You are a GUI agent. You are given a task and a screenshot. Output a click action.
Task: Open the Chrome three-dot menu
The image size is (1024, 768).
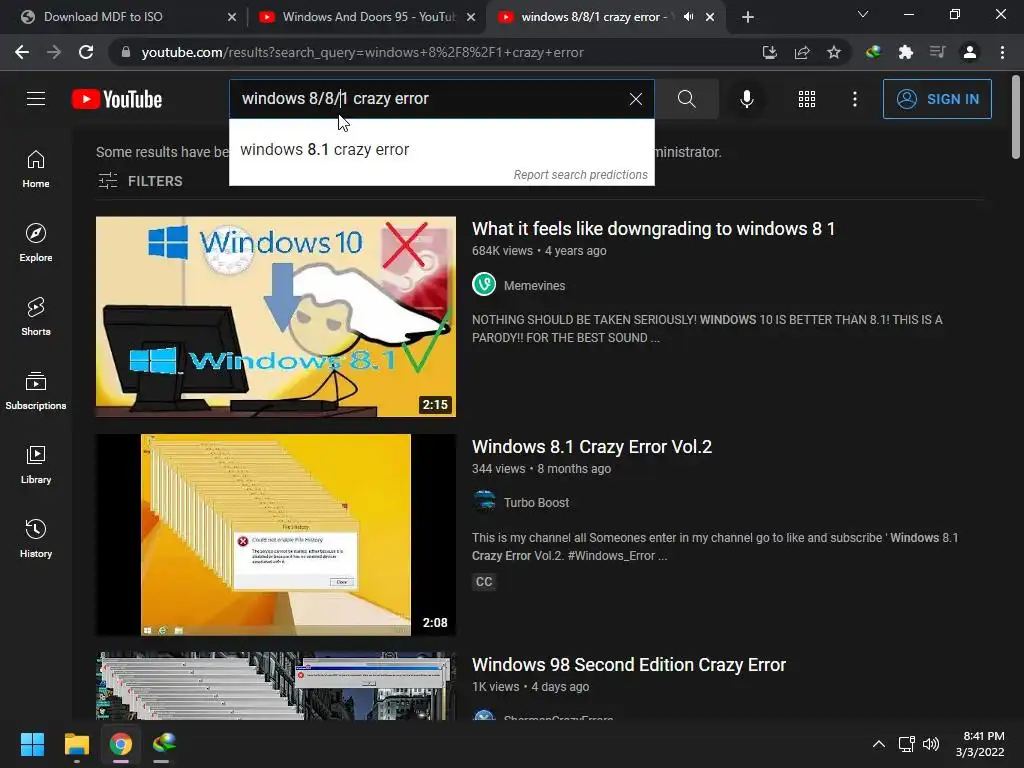click(x=1002, y=52)
